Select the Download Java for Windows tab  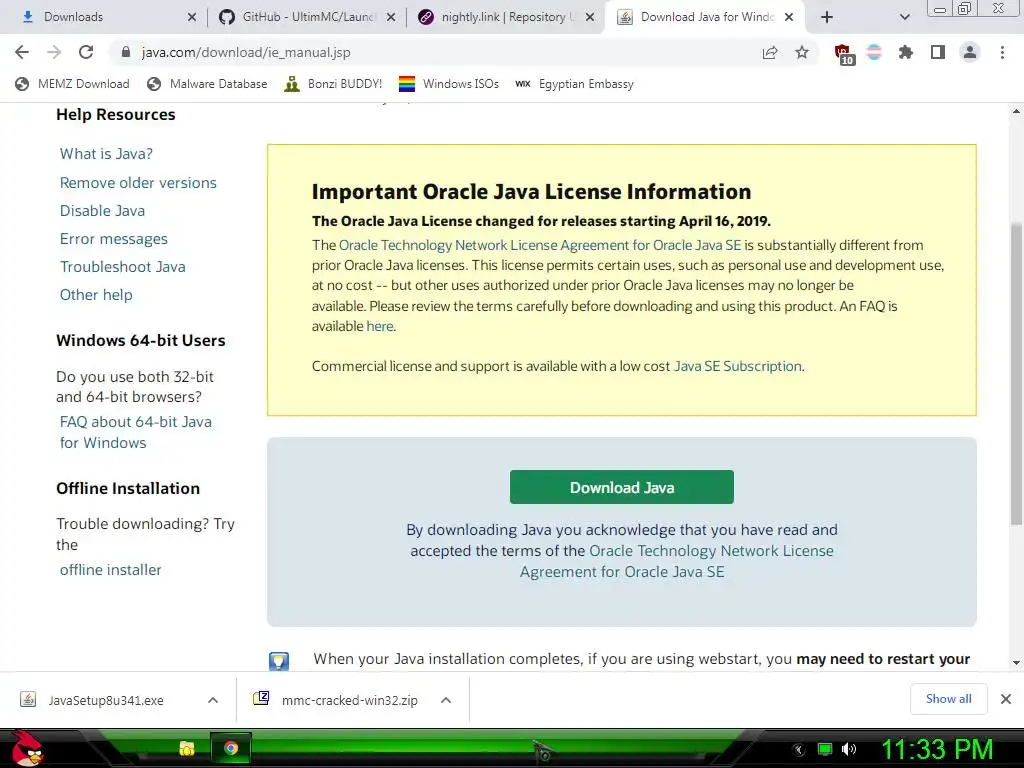705,17
